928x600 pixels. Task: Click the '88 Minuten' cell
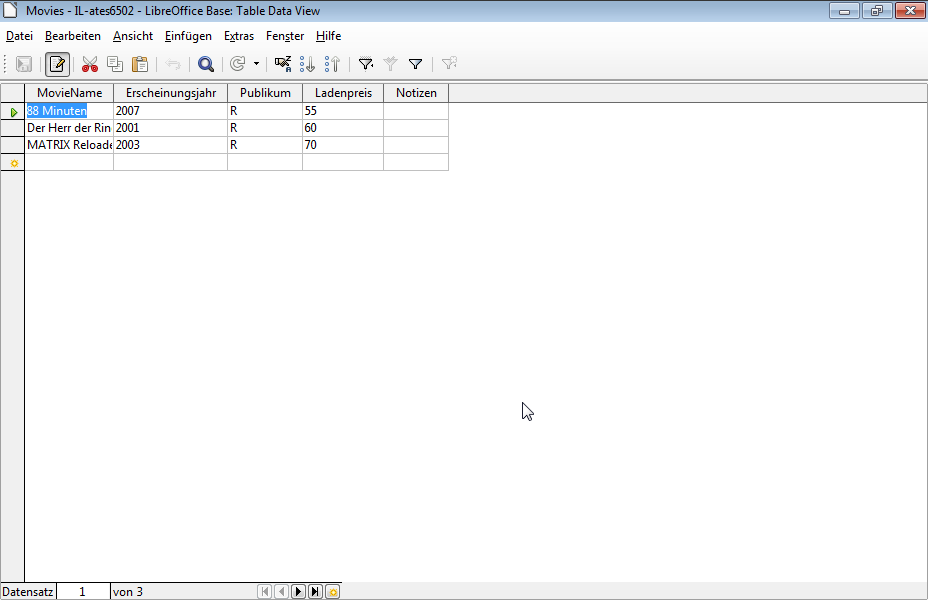point(69,111)
